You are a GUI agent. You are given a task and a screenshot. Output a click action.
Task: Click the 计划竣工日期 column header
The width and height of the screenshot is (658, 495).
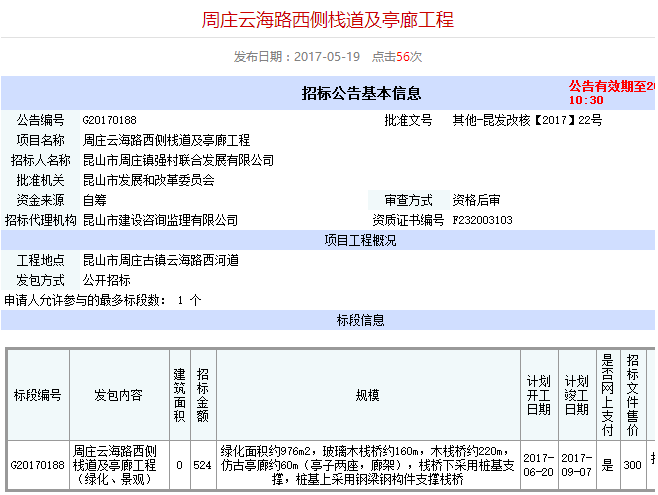577,395
